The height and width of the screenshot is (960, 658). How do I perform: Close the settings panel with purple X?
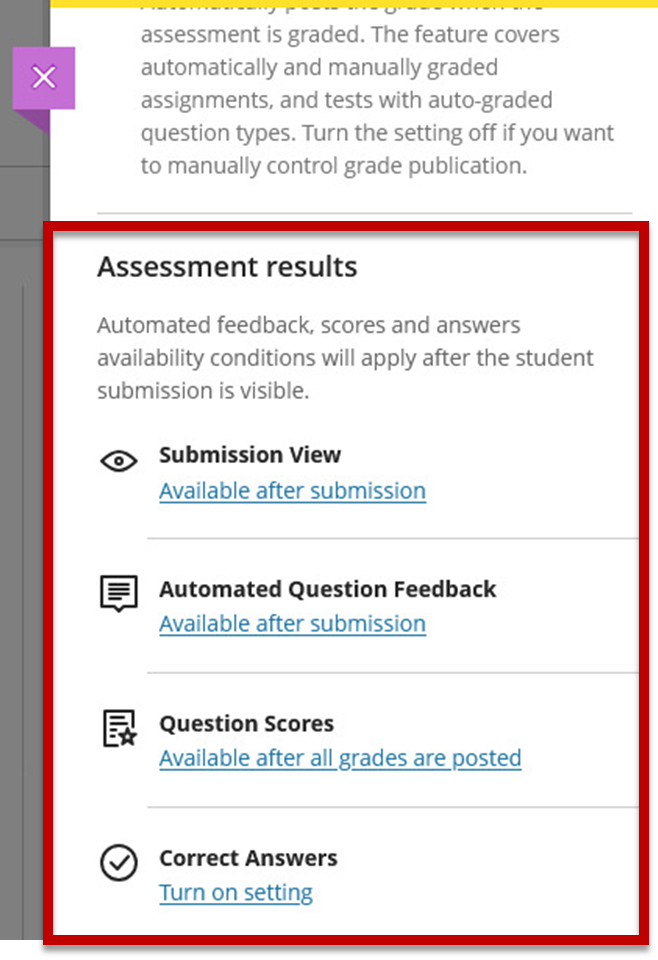pos(44,78)
